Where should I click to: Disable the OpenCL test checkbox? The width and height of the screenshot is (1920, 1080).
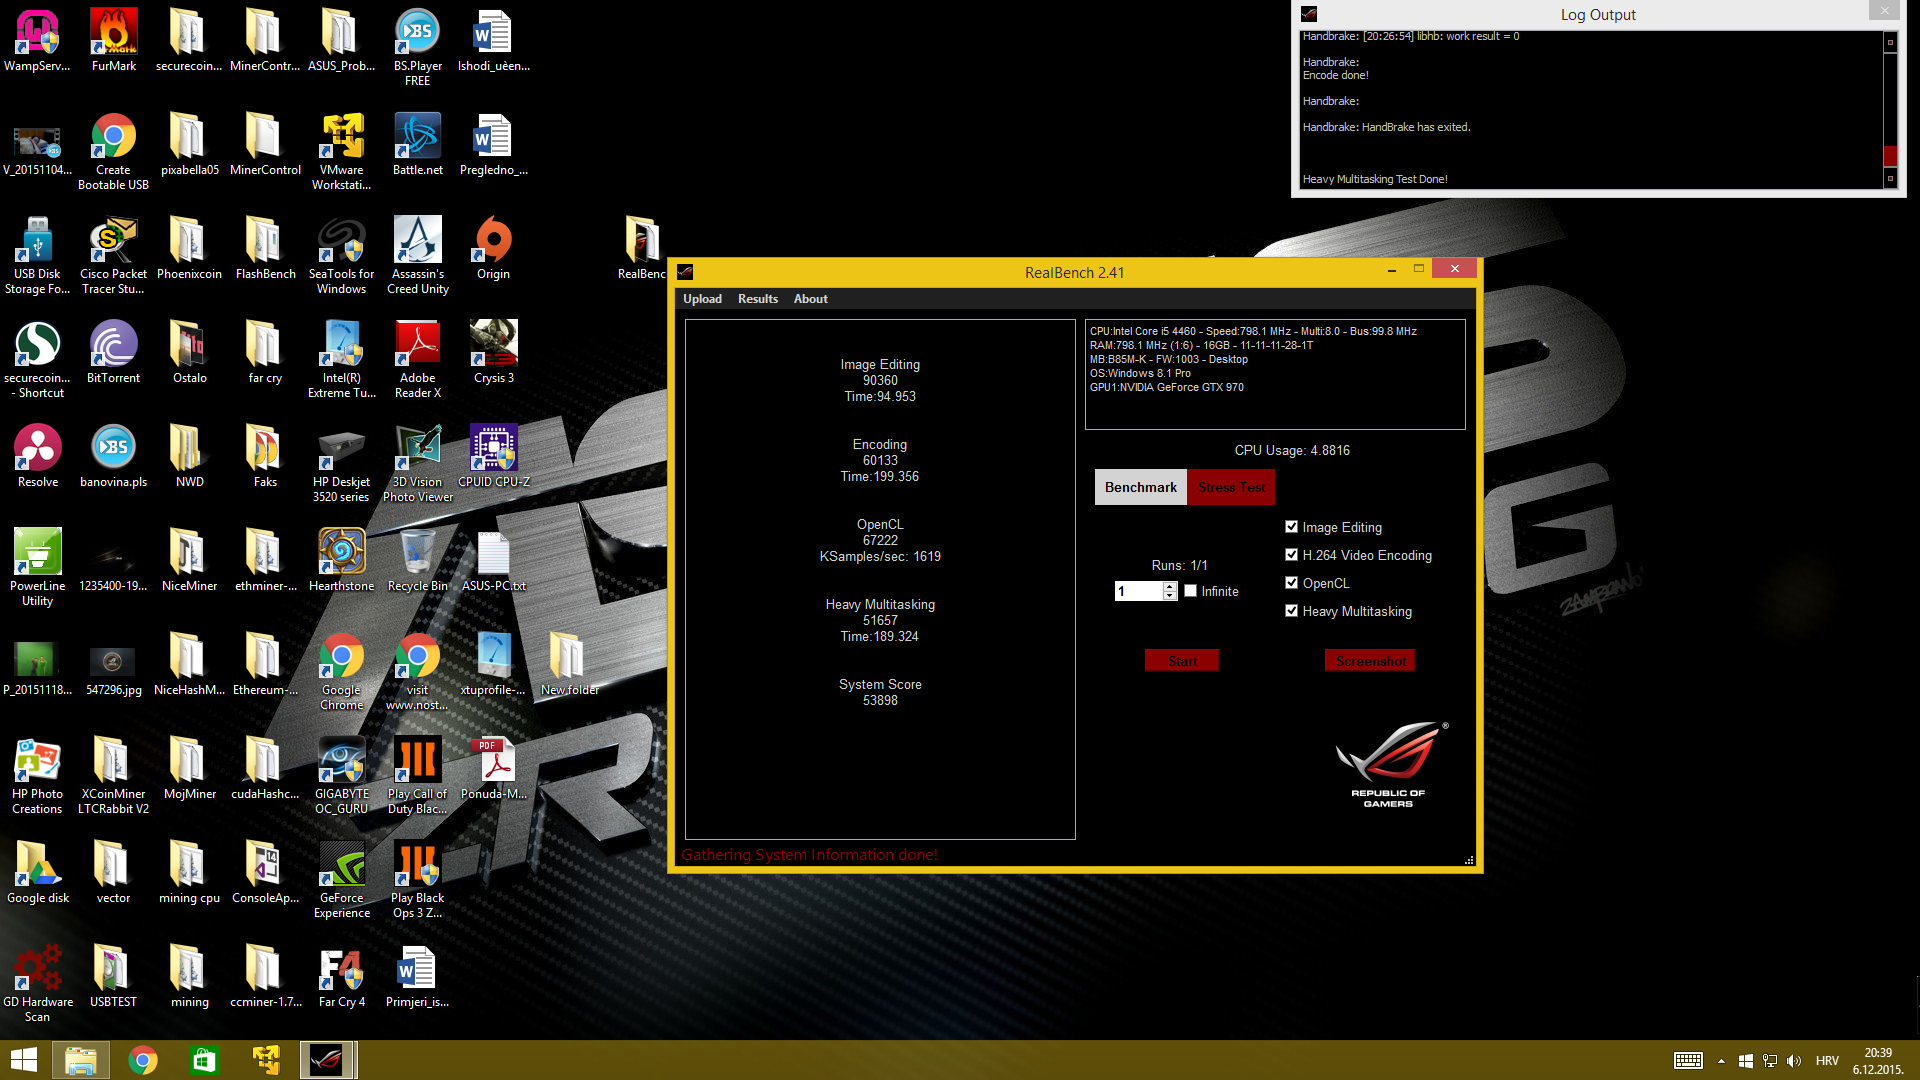click(1291, 583)
